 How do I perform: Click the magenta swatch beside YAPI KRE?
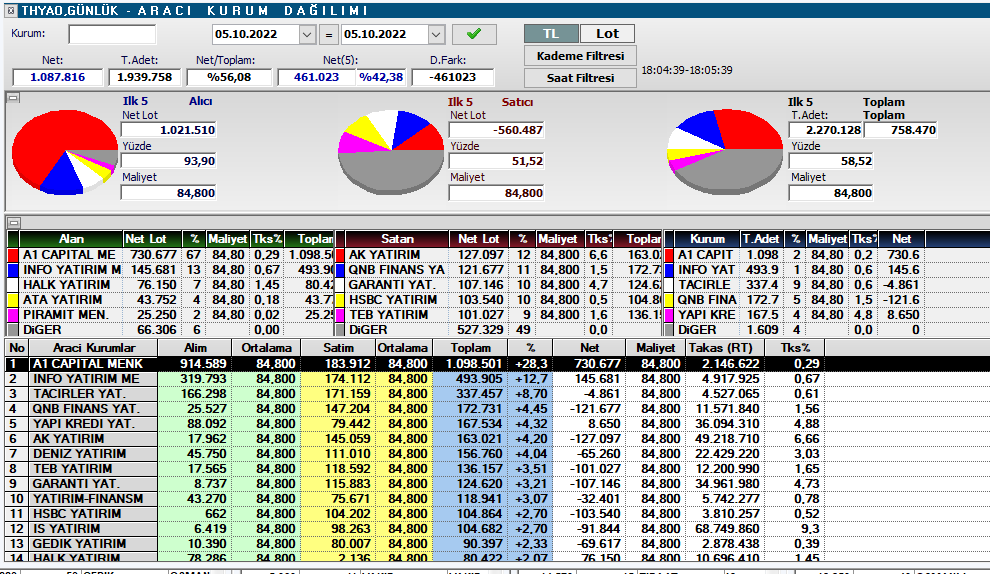(669, 314)
